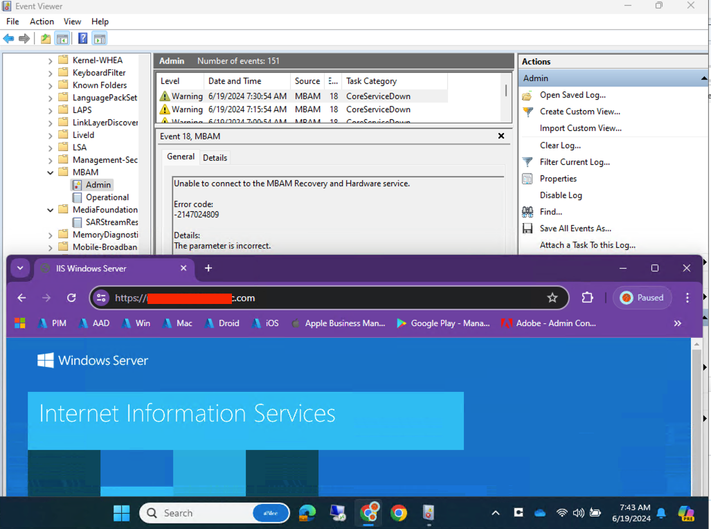Open a new Chrome tab

pyautogui.click(x=208, y=268)
